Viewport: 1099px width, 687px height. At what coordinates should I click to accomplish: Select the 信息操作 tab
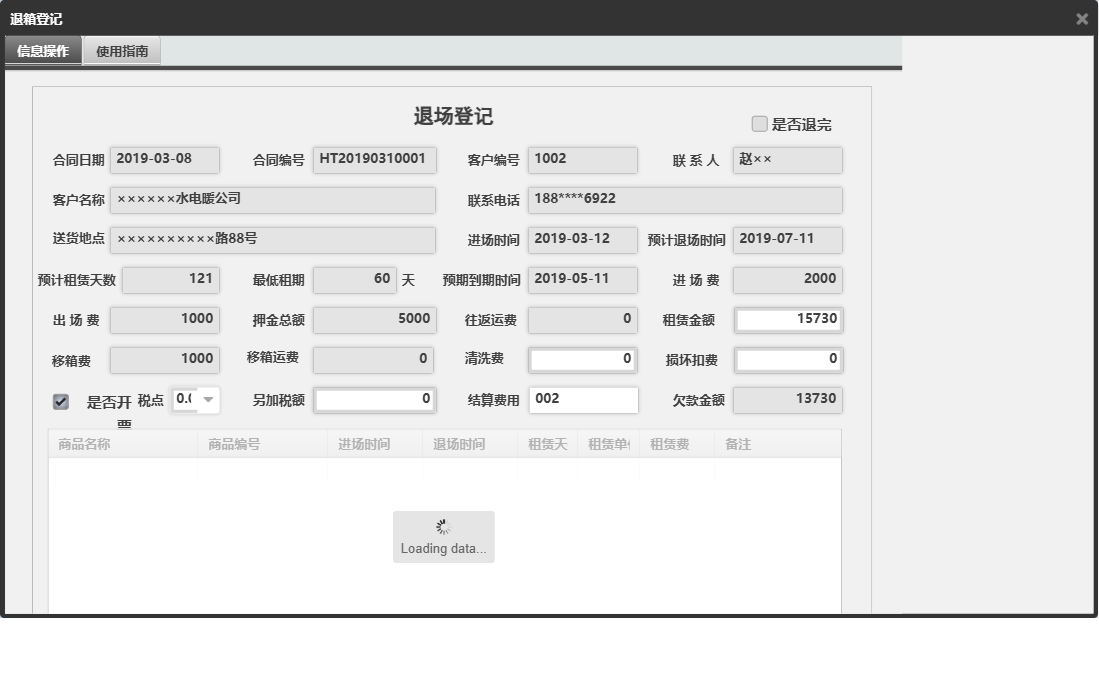[x=42, y=50]
